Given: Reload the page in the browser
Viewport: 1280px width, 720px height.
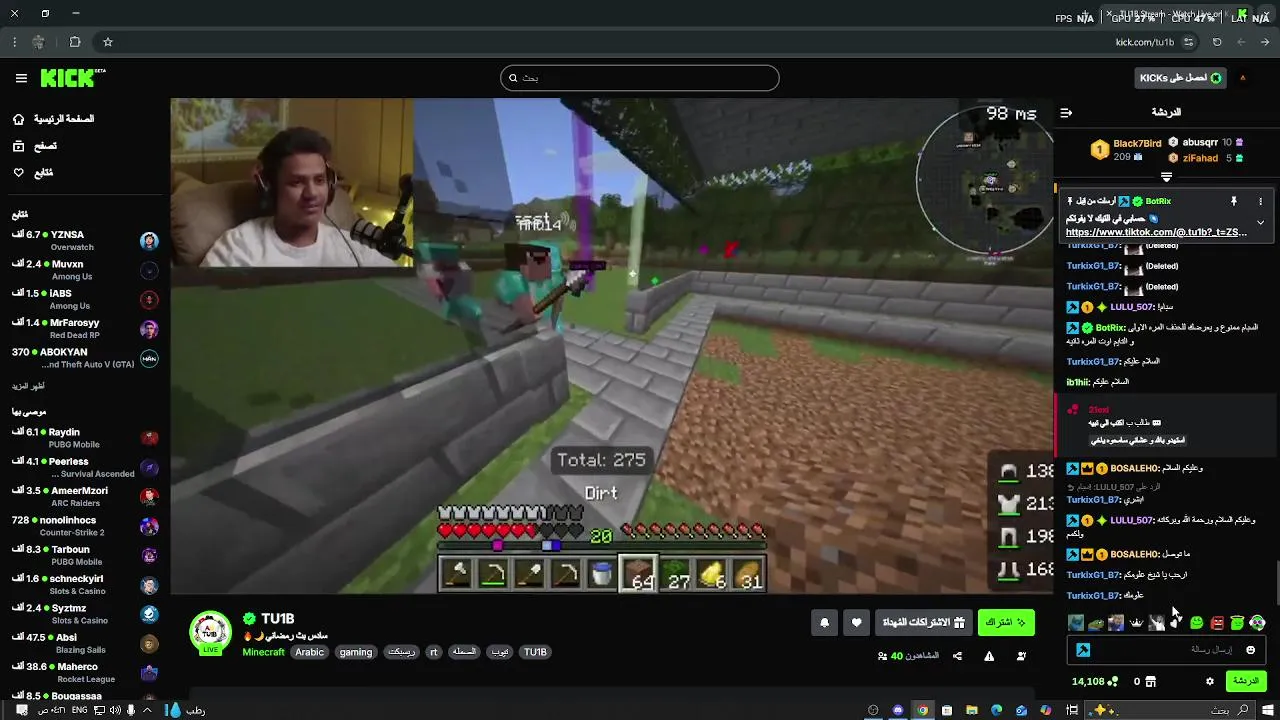Looking at the screenshot, I should click(1217, 42).
